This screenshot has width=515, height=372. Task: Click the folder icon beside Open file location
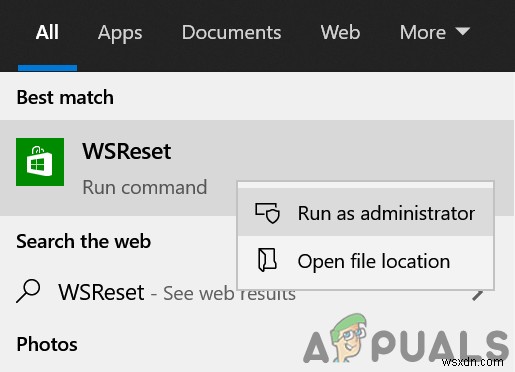coord(267,260)
